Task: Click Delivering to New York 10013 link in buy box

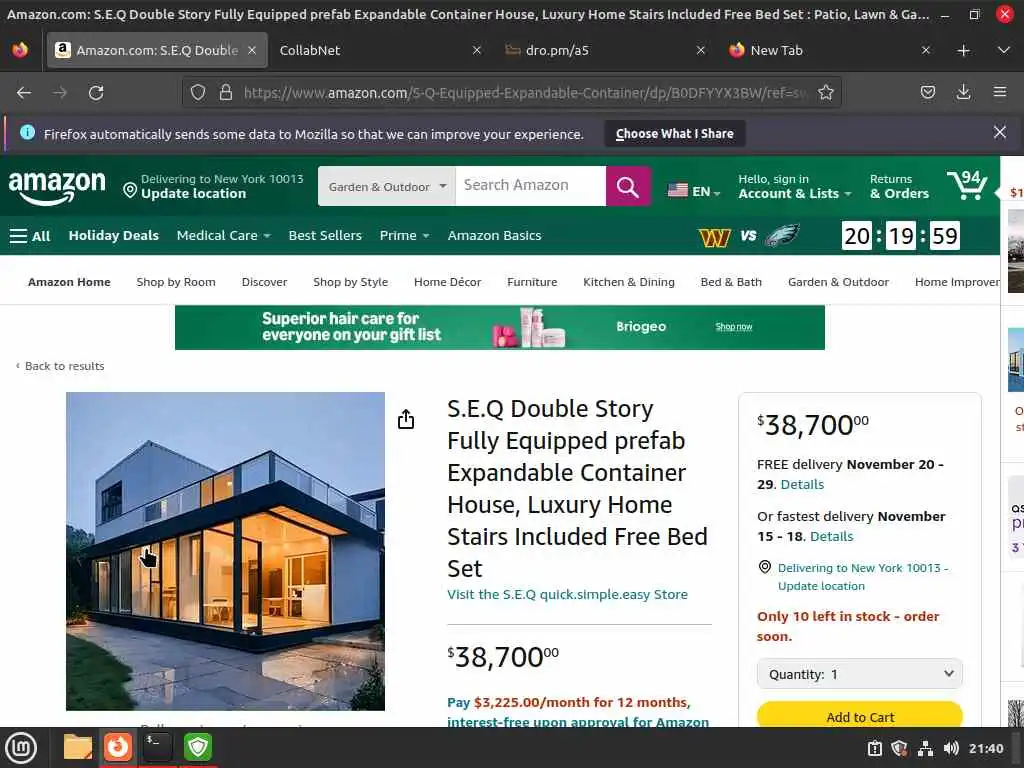Action: (x=863, y=577)
